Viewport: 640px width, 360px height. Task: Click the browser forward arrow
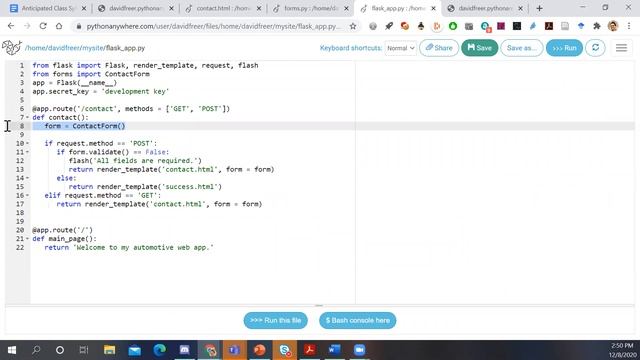click(27, 26)
